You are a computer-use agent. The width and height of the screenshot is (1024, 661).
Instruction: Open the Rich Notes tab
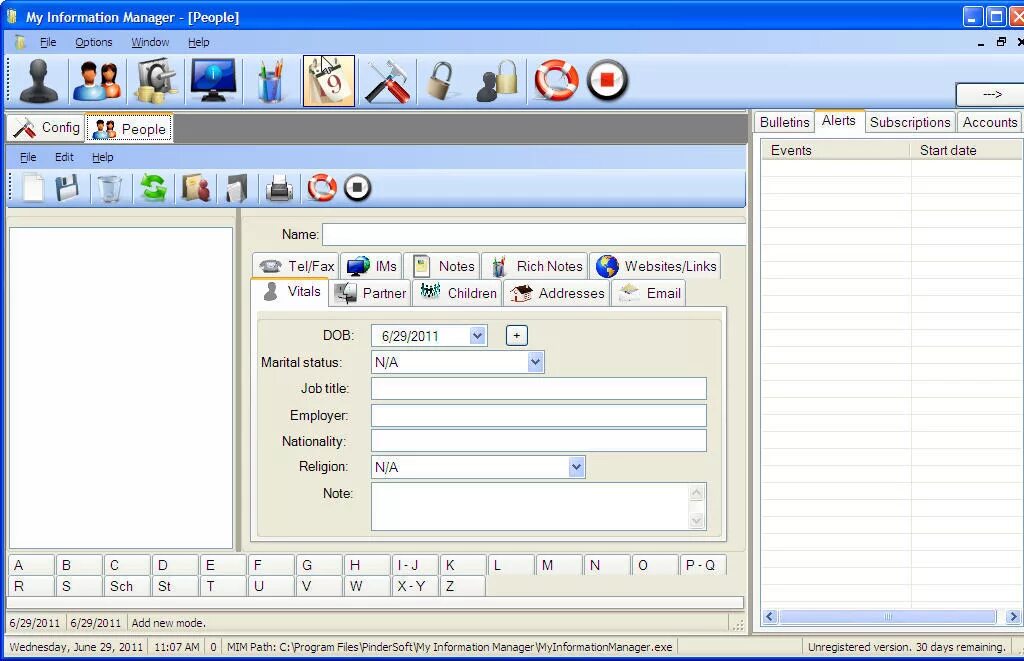point(536,266)
